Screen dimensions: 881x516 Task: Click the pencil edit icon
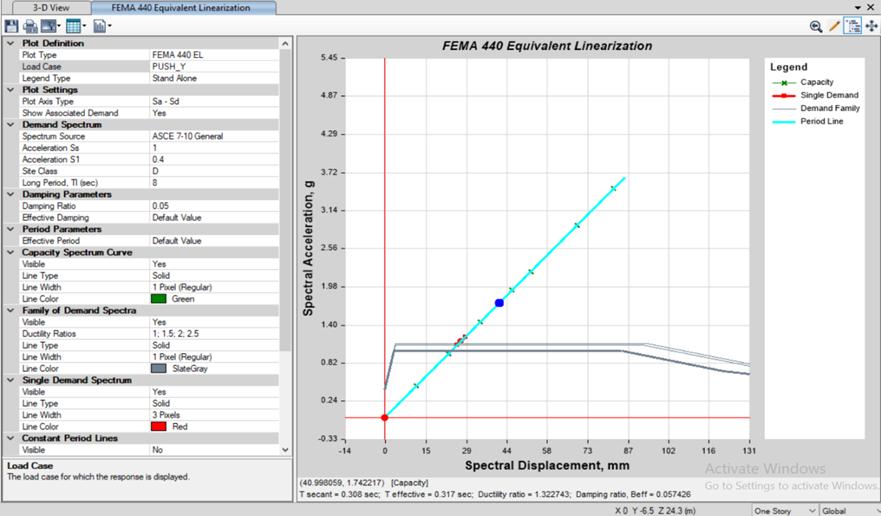tap(834, 26)
